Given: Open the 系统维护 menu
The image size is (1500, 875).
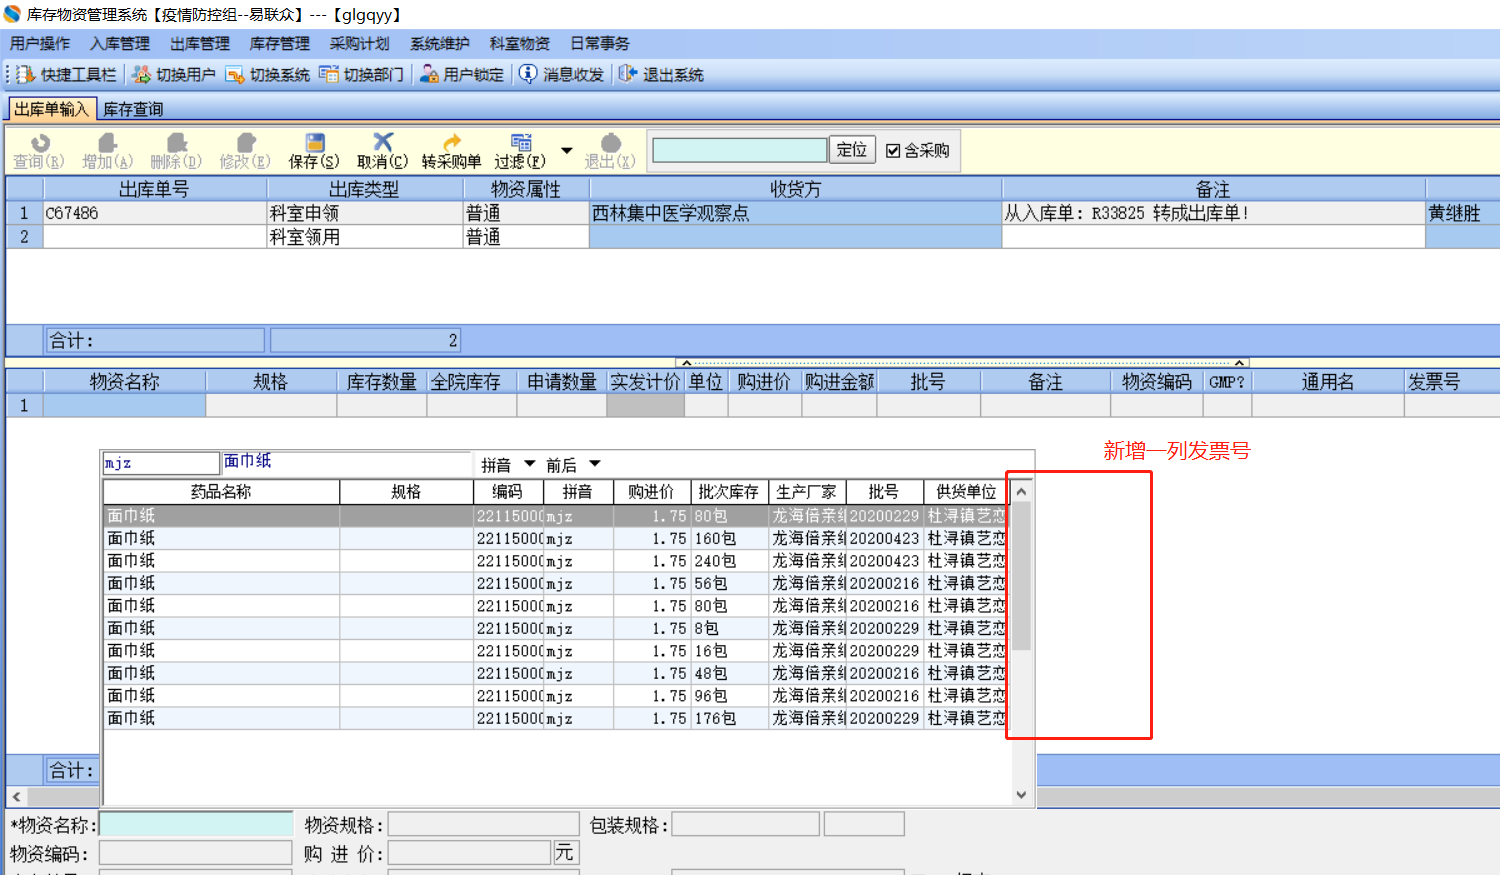Looking at the screenshot, I should click(x=440, y=43).
